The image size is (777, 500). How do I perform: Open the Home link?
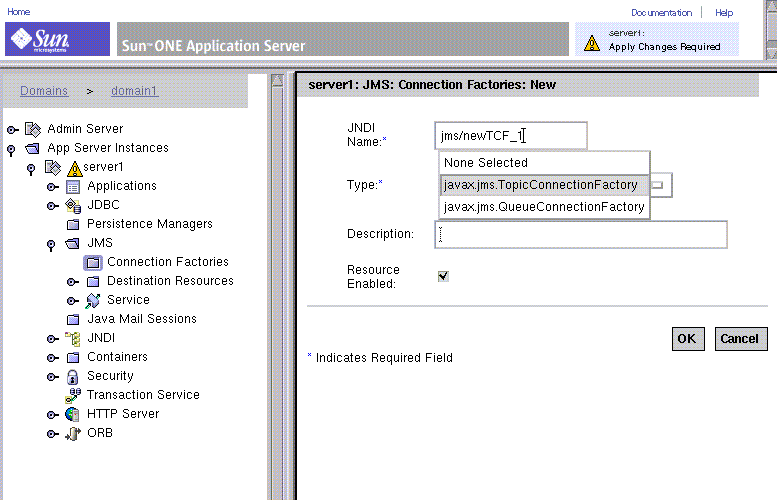click(x=18, y=11)
